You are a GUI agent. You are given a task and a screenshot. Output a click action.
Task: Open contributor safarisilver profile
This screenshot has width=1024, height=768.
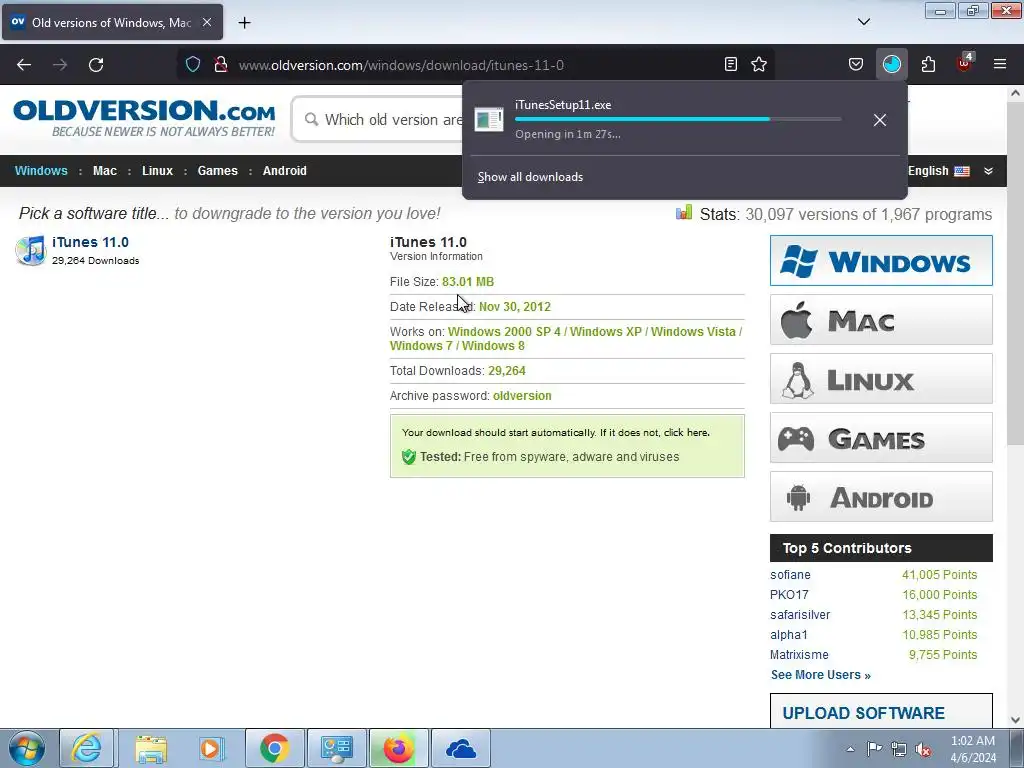point(800,615)
